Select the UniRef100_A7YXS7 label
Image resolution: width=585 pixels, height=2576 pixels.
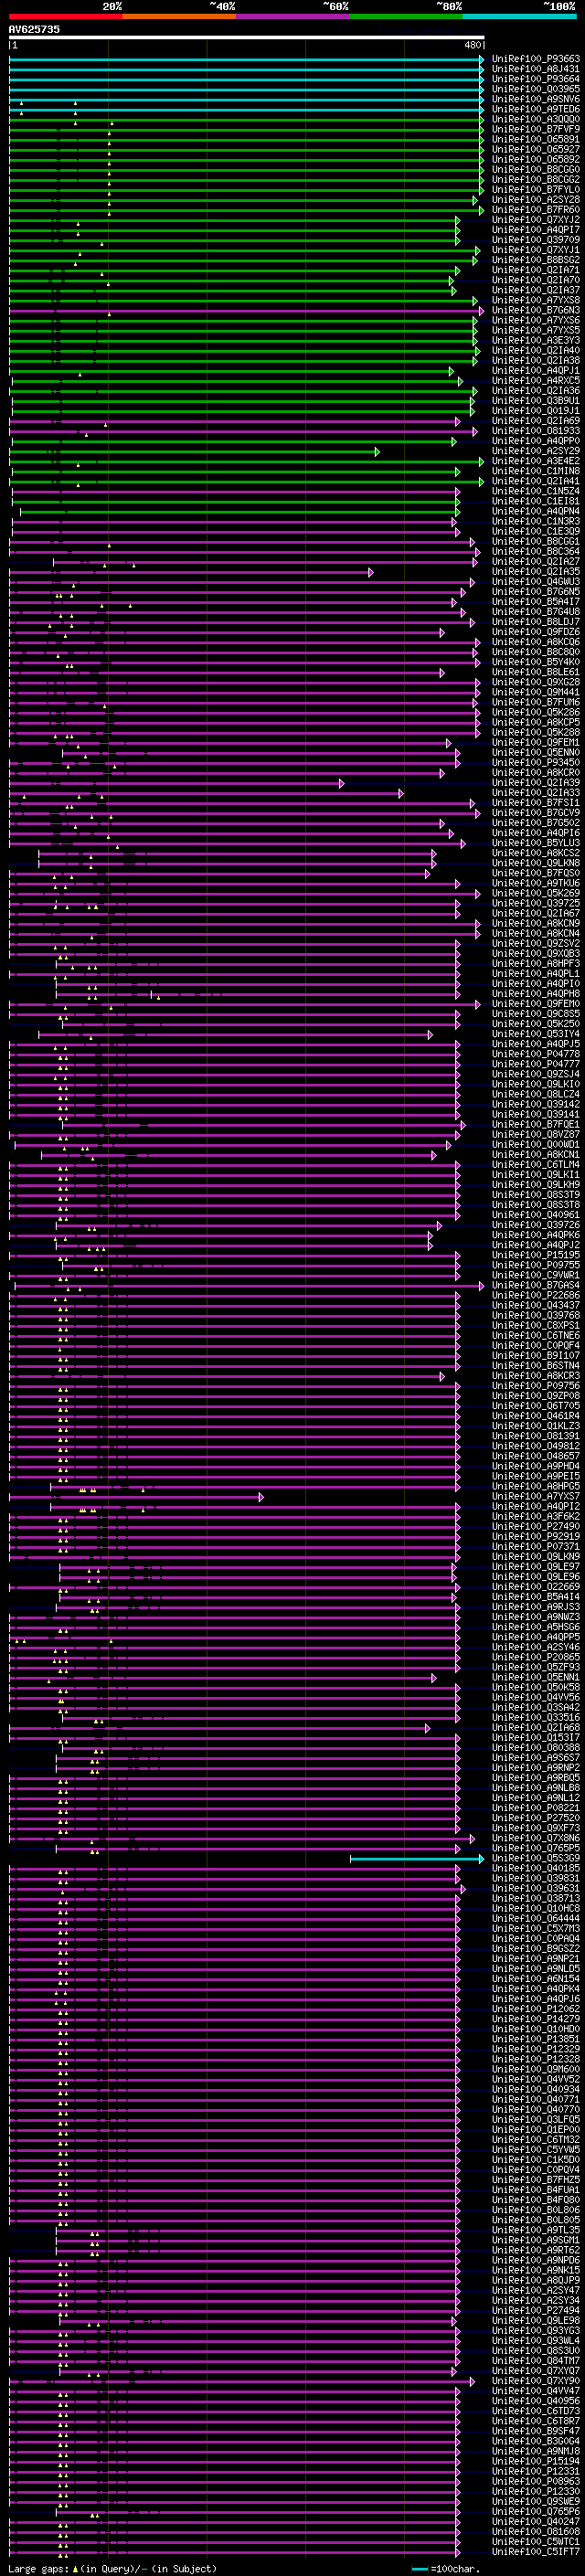click(x=536, y=1496)
